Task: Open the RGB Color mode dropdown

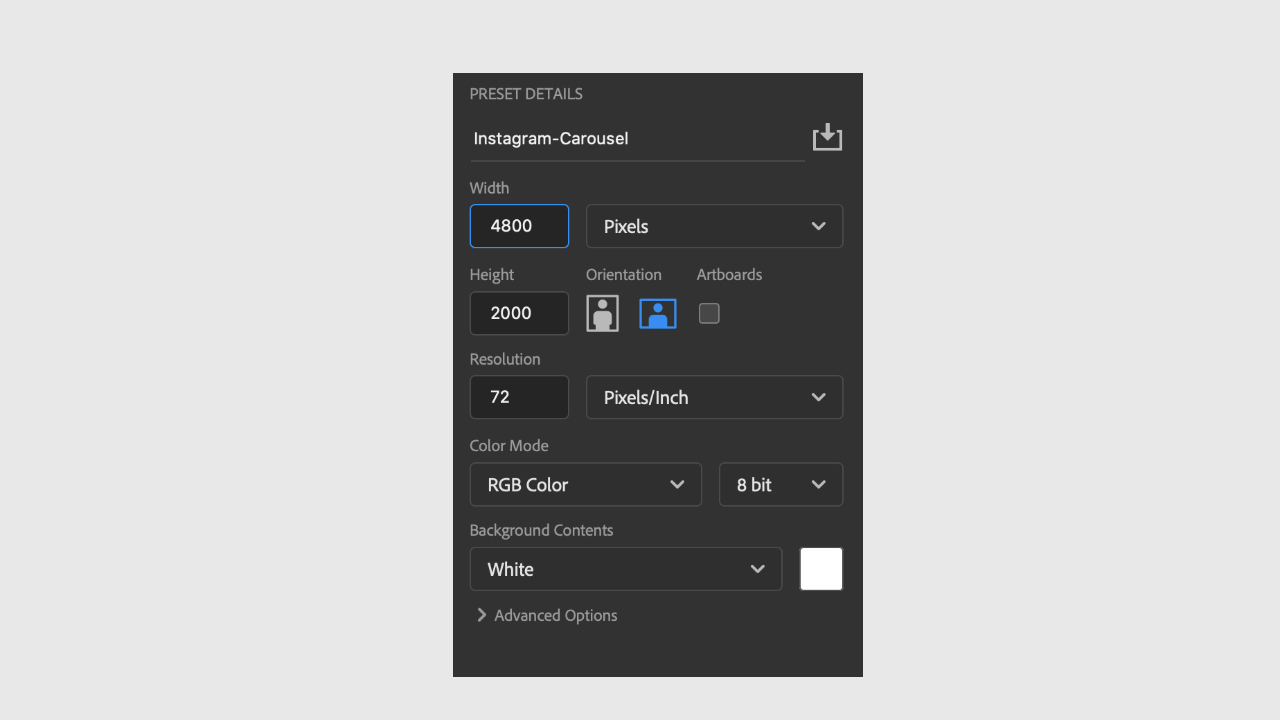Action: (x=586, y=484)
